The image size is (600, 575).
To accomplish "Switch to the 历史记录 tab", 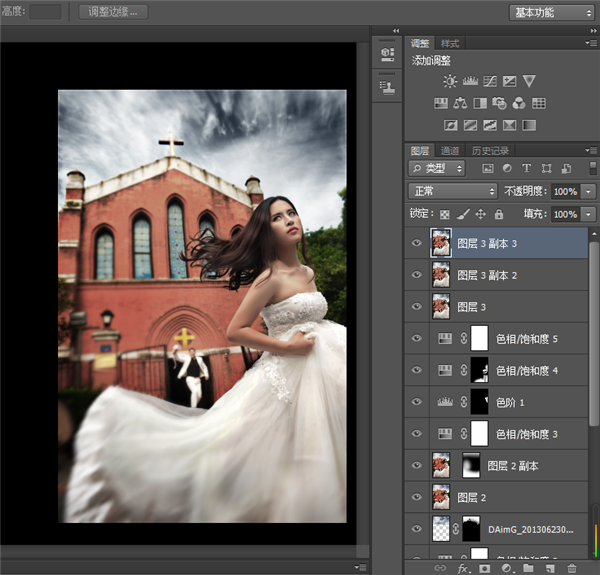I will click(490, 151).
